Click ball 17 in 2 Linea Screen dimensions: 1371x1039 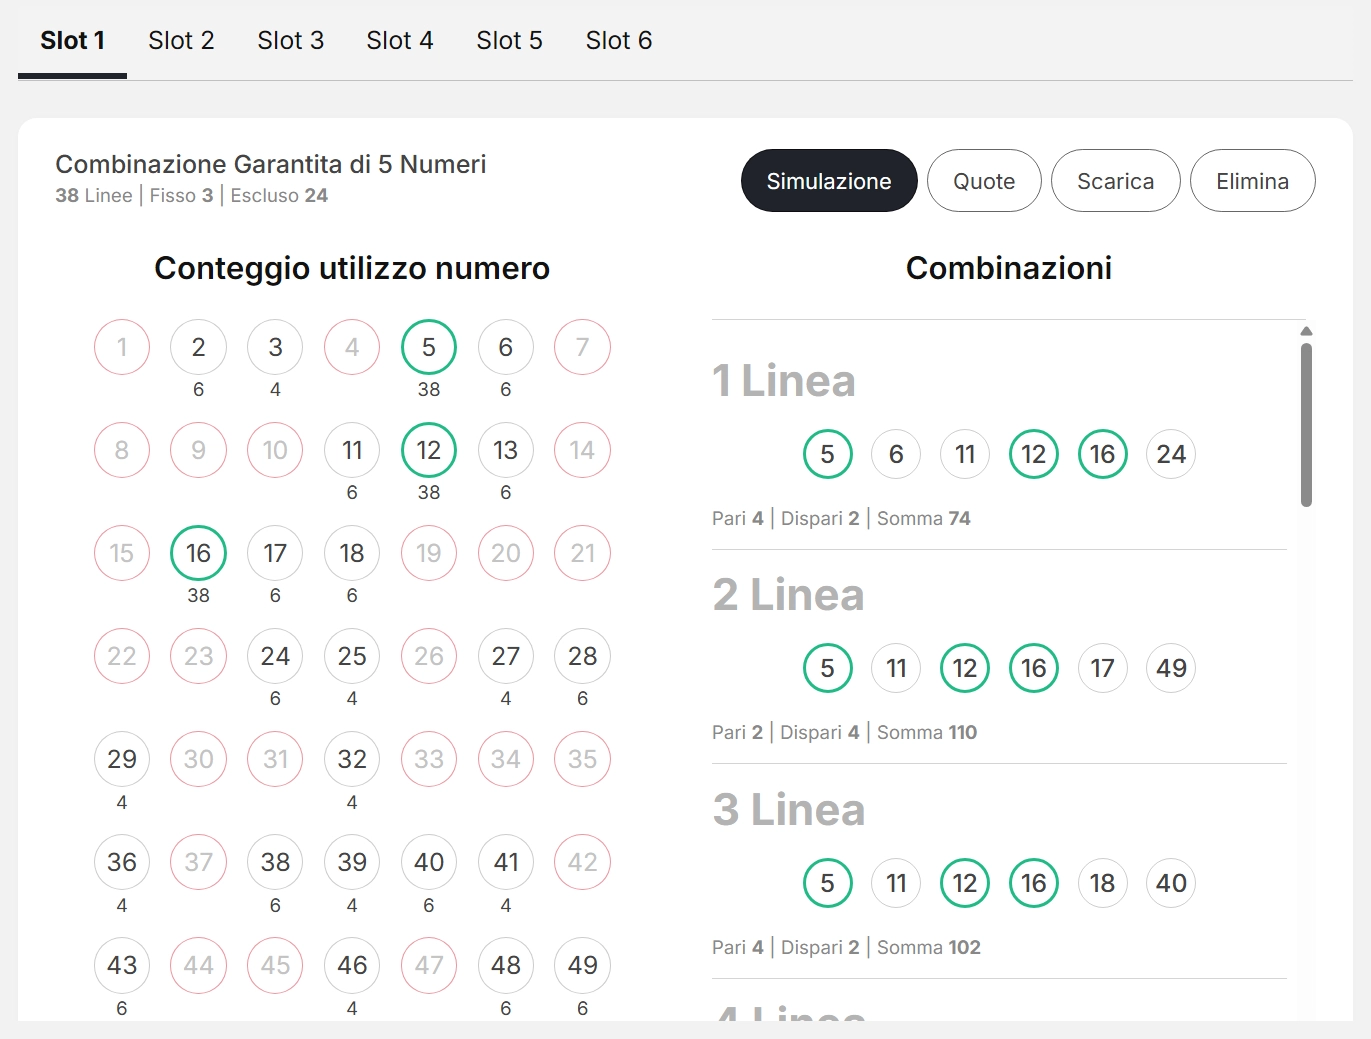(x=1102, y=668)
